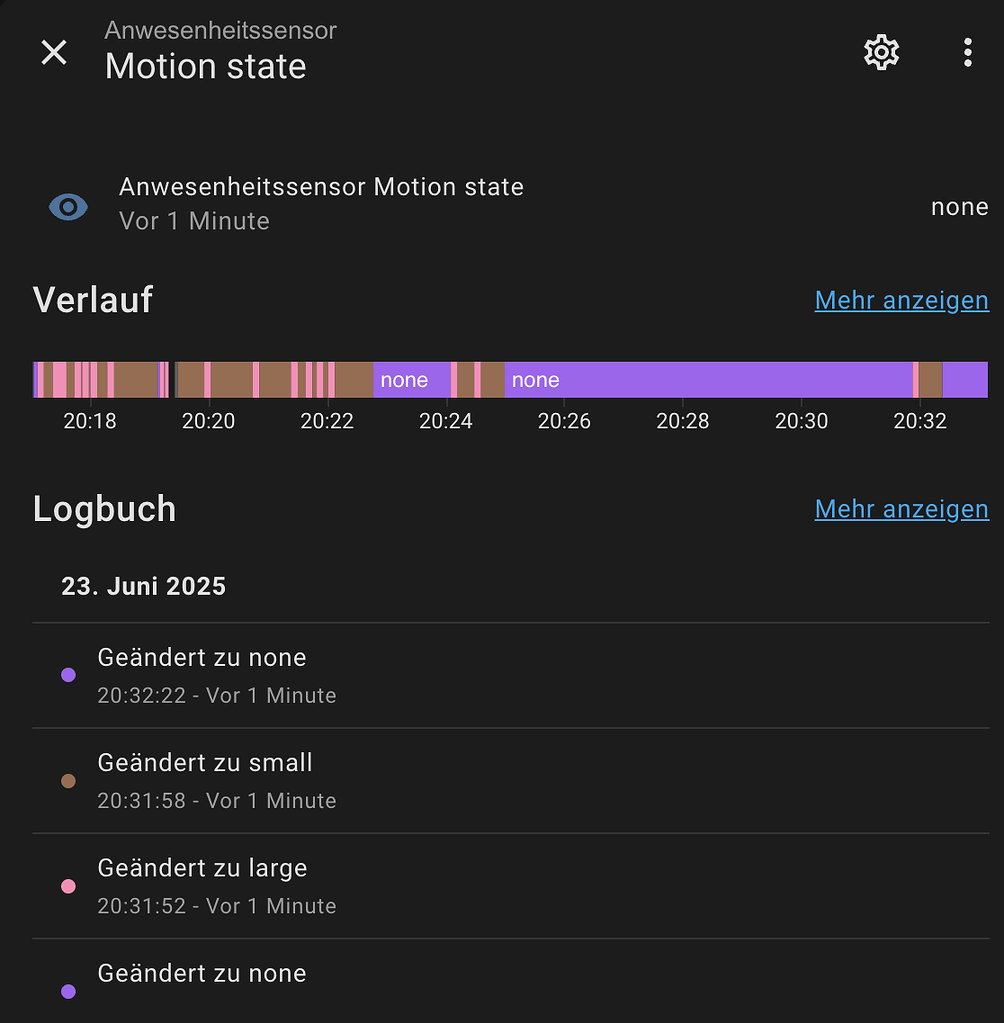This screenshot has height=1023, width=1004.
Task: Open the entity settings gear icon
Action: click(881, 52)
